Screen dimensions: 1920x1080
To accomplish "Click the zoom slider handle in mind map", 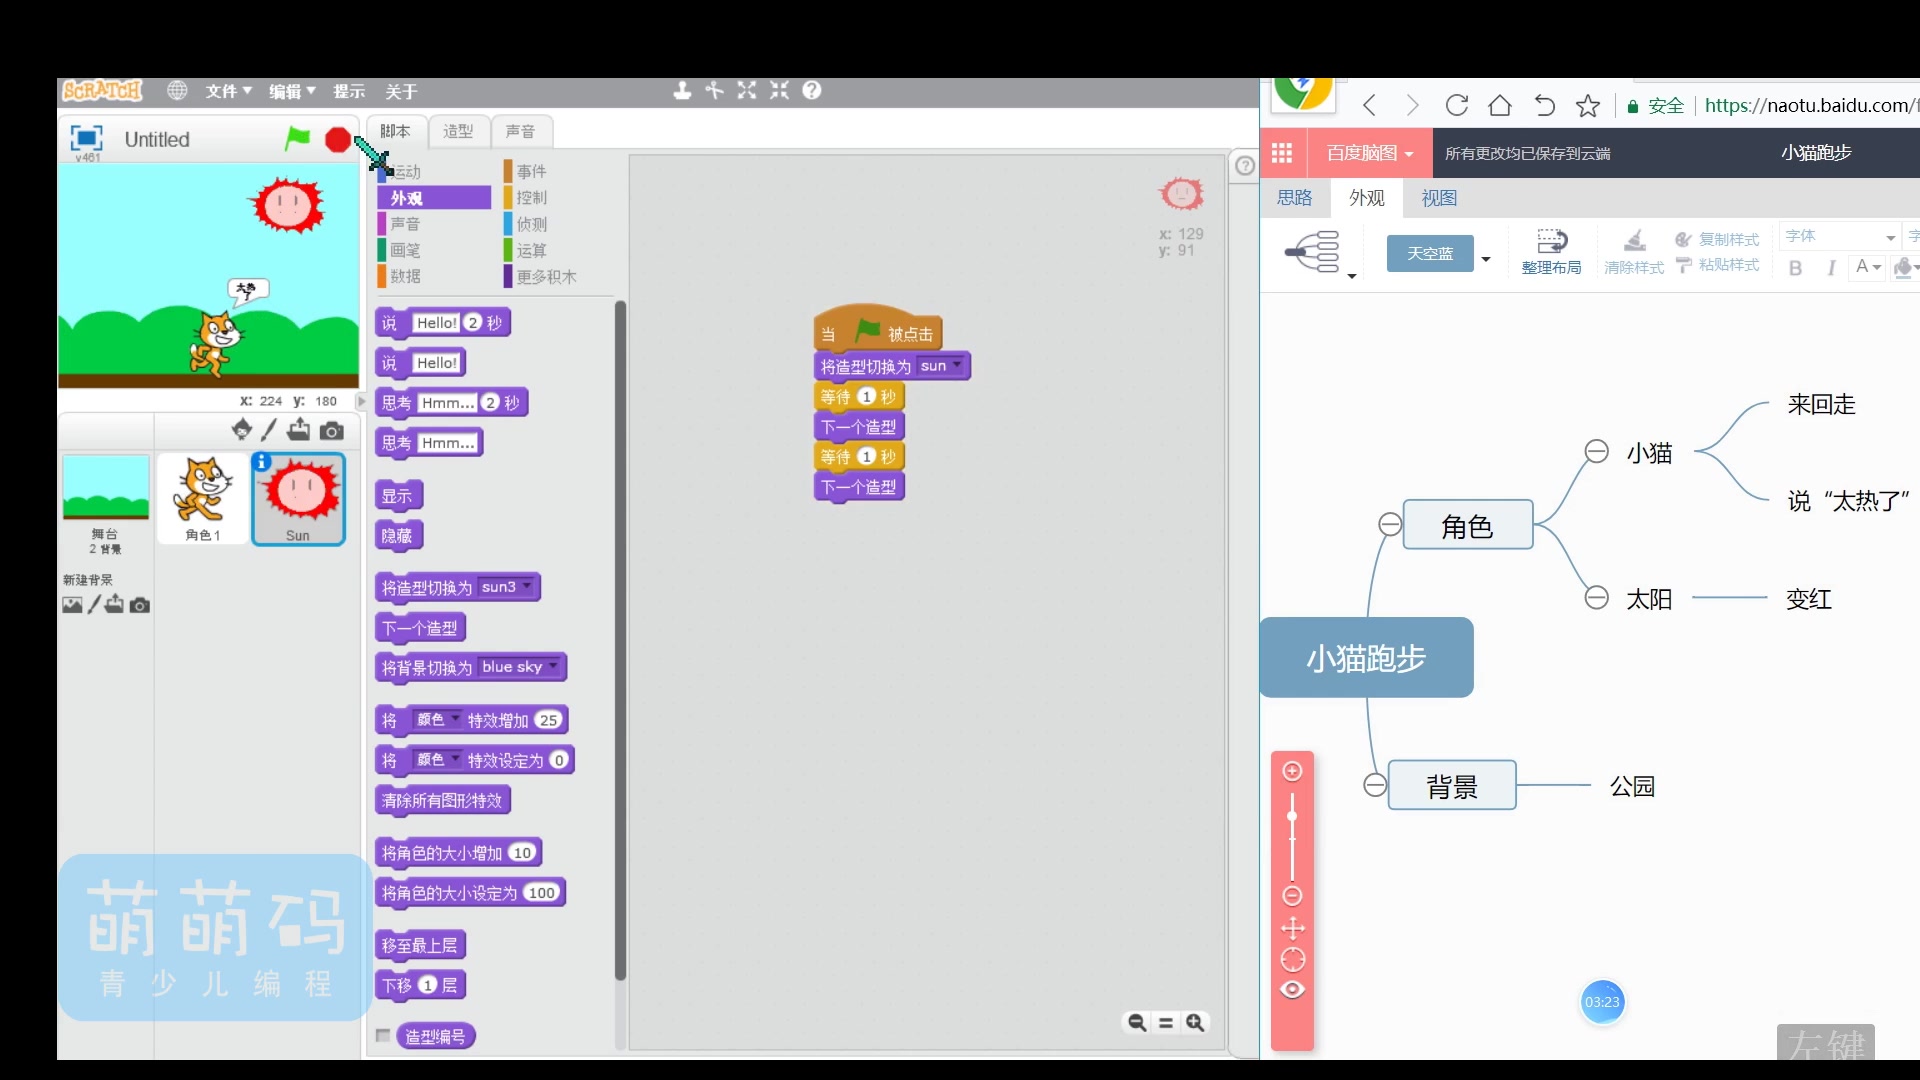I will [1292, 817].
